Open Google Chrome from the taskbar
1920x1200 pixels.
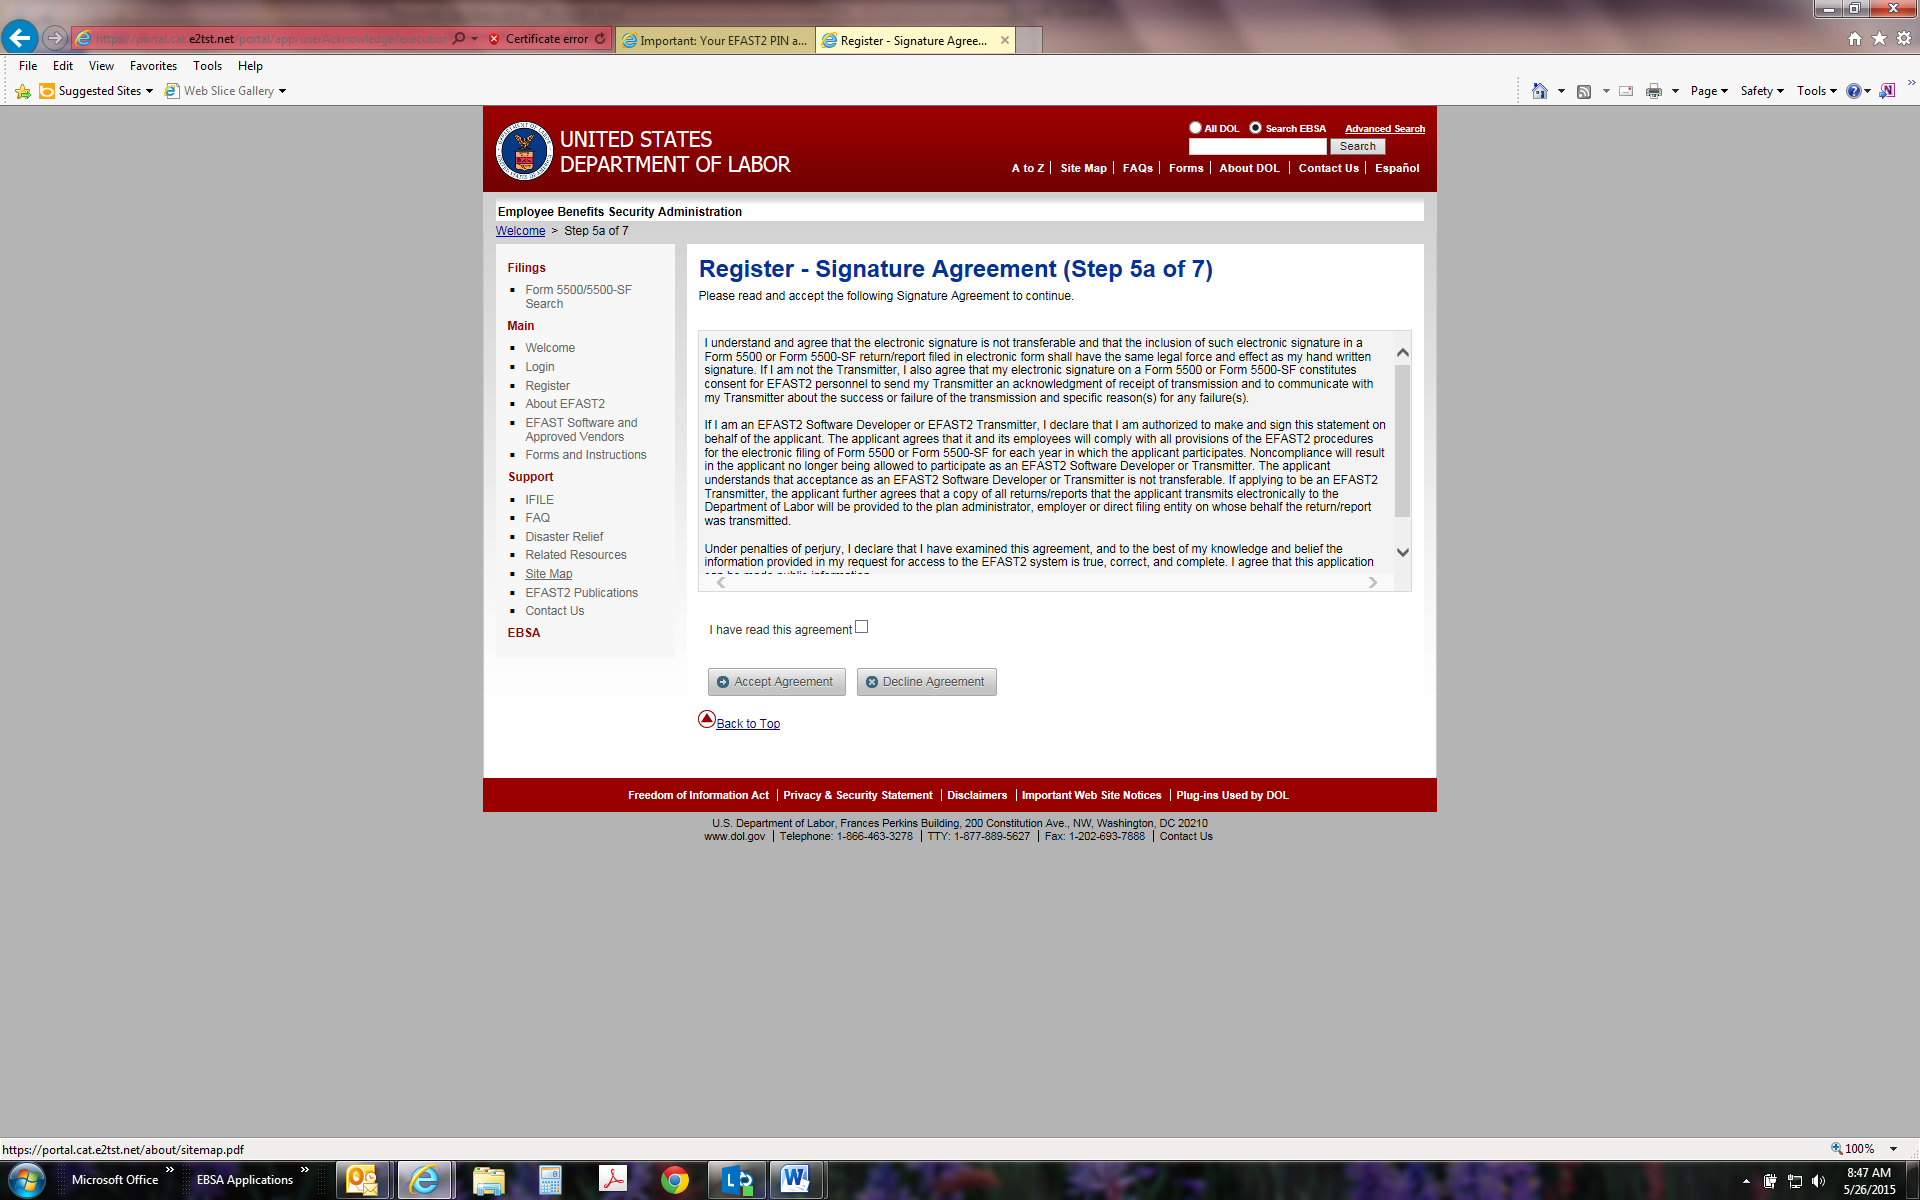[x=675, y=1180]
